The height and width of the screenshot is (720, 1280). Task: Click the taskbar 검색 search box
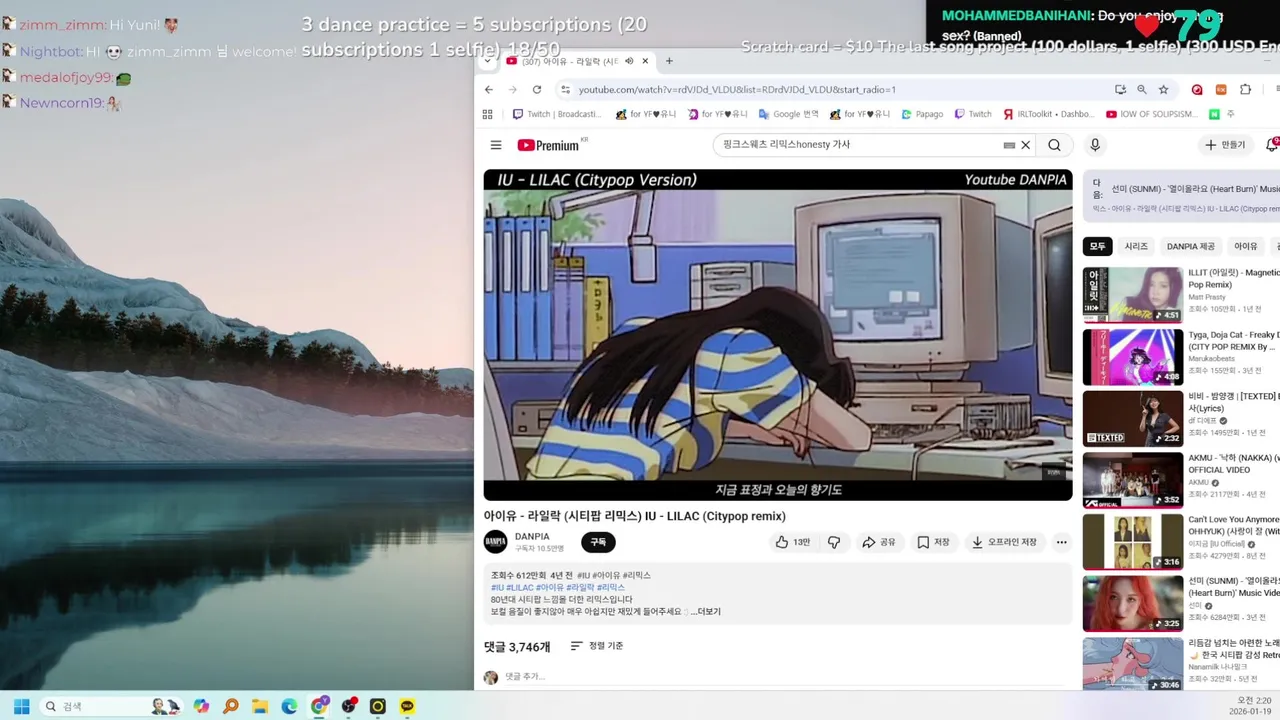[110, 706]
